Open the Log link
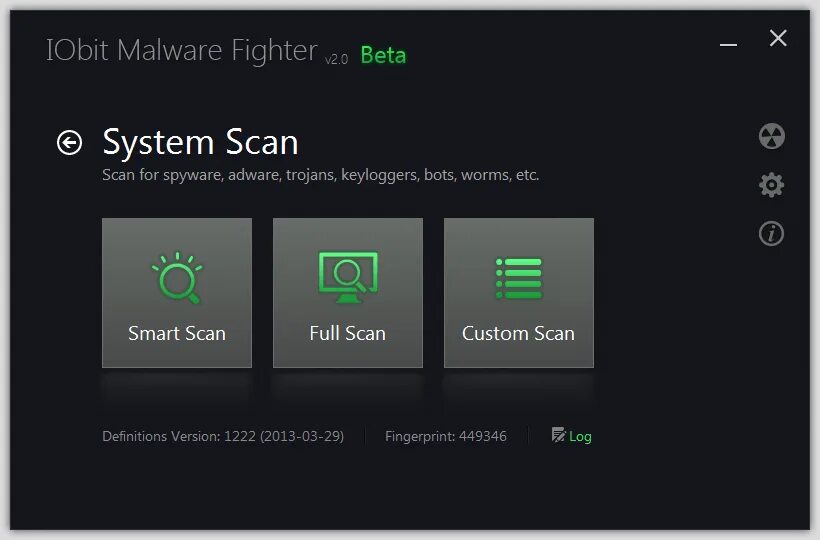 coord(580,436)
